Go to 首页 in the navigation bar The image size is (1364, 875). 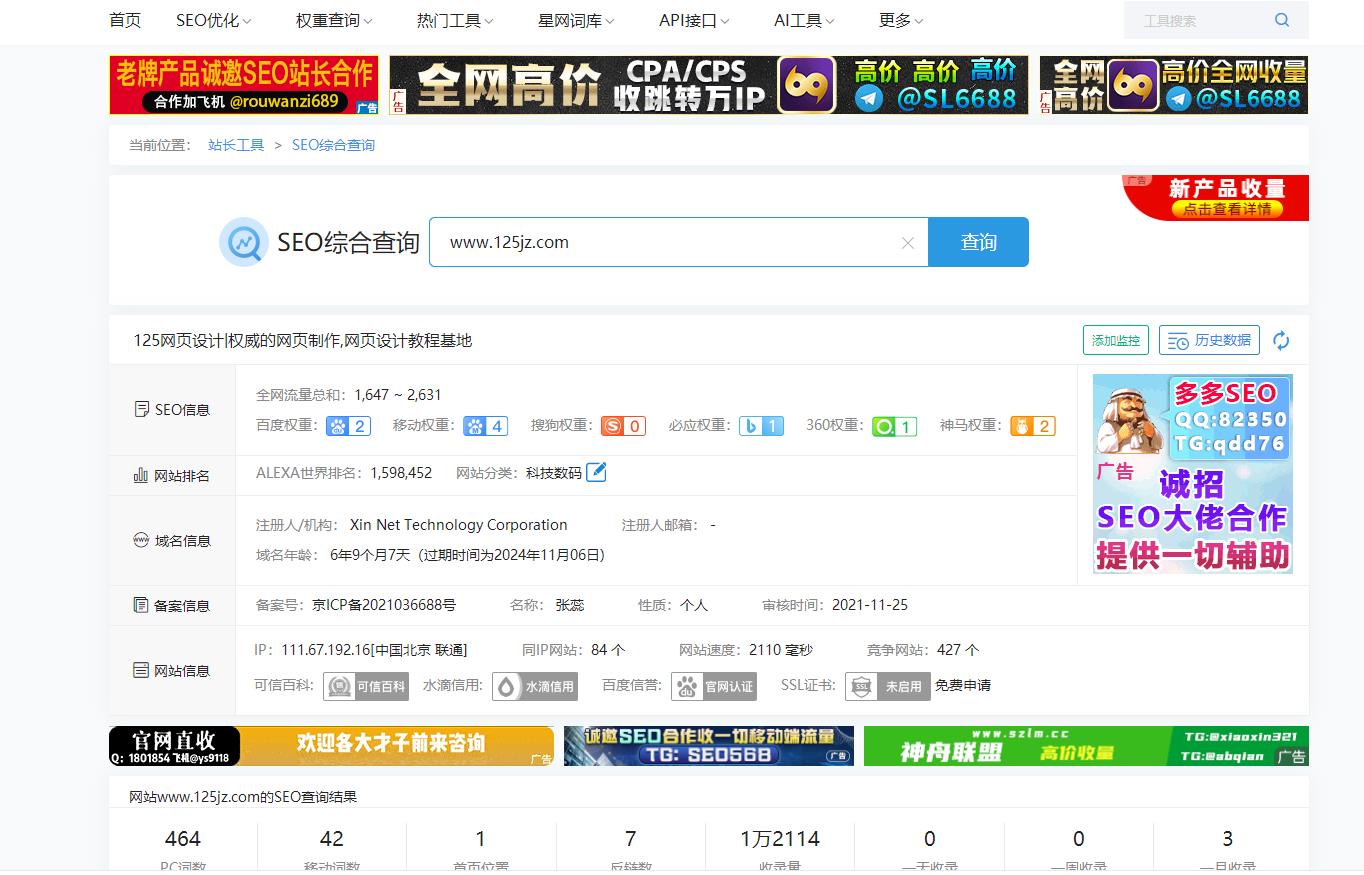point(125,20)
